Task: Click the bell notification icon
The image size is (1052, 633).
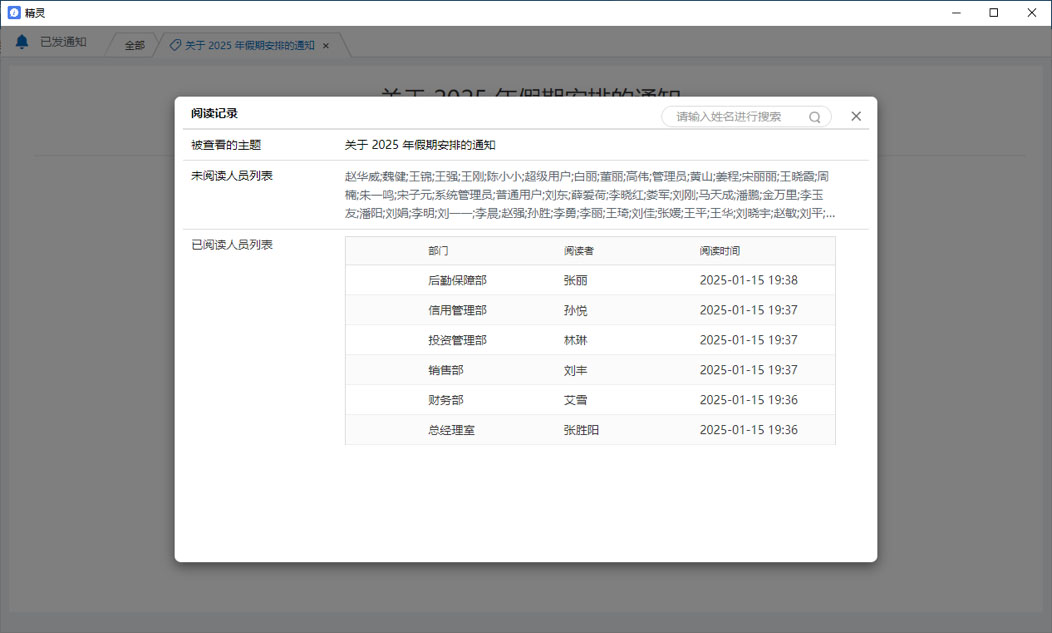Action: (22, 43)
